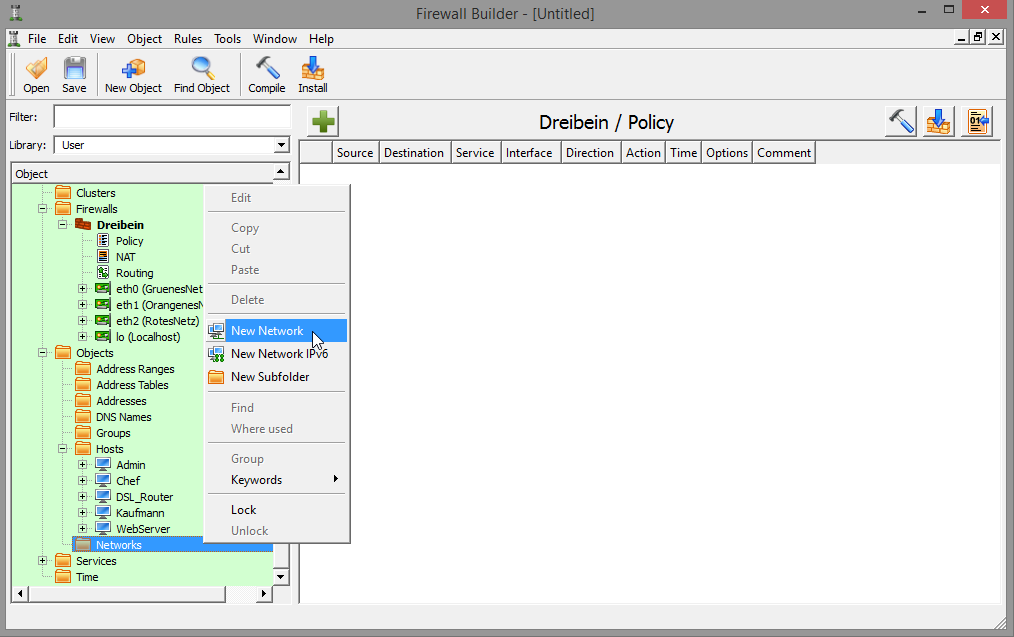1014x637 pixels.
Task: Choose New Network IPv6 from context menu
Action: click(x=279, y=354)
